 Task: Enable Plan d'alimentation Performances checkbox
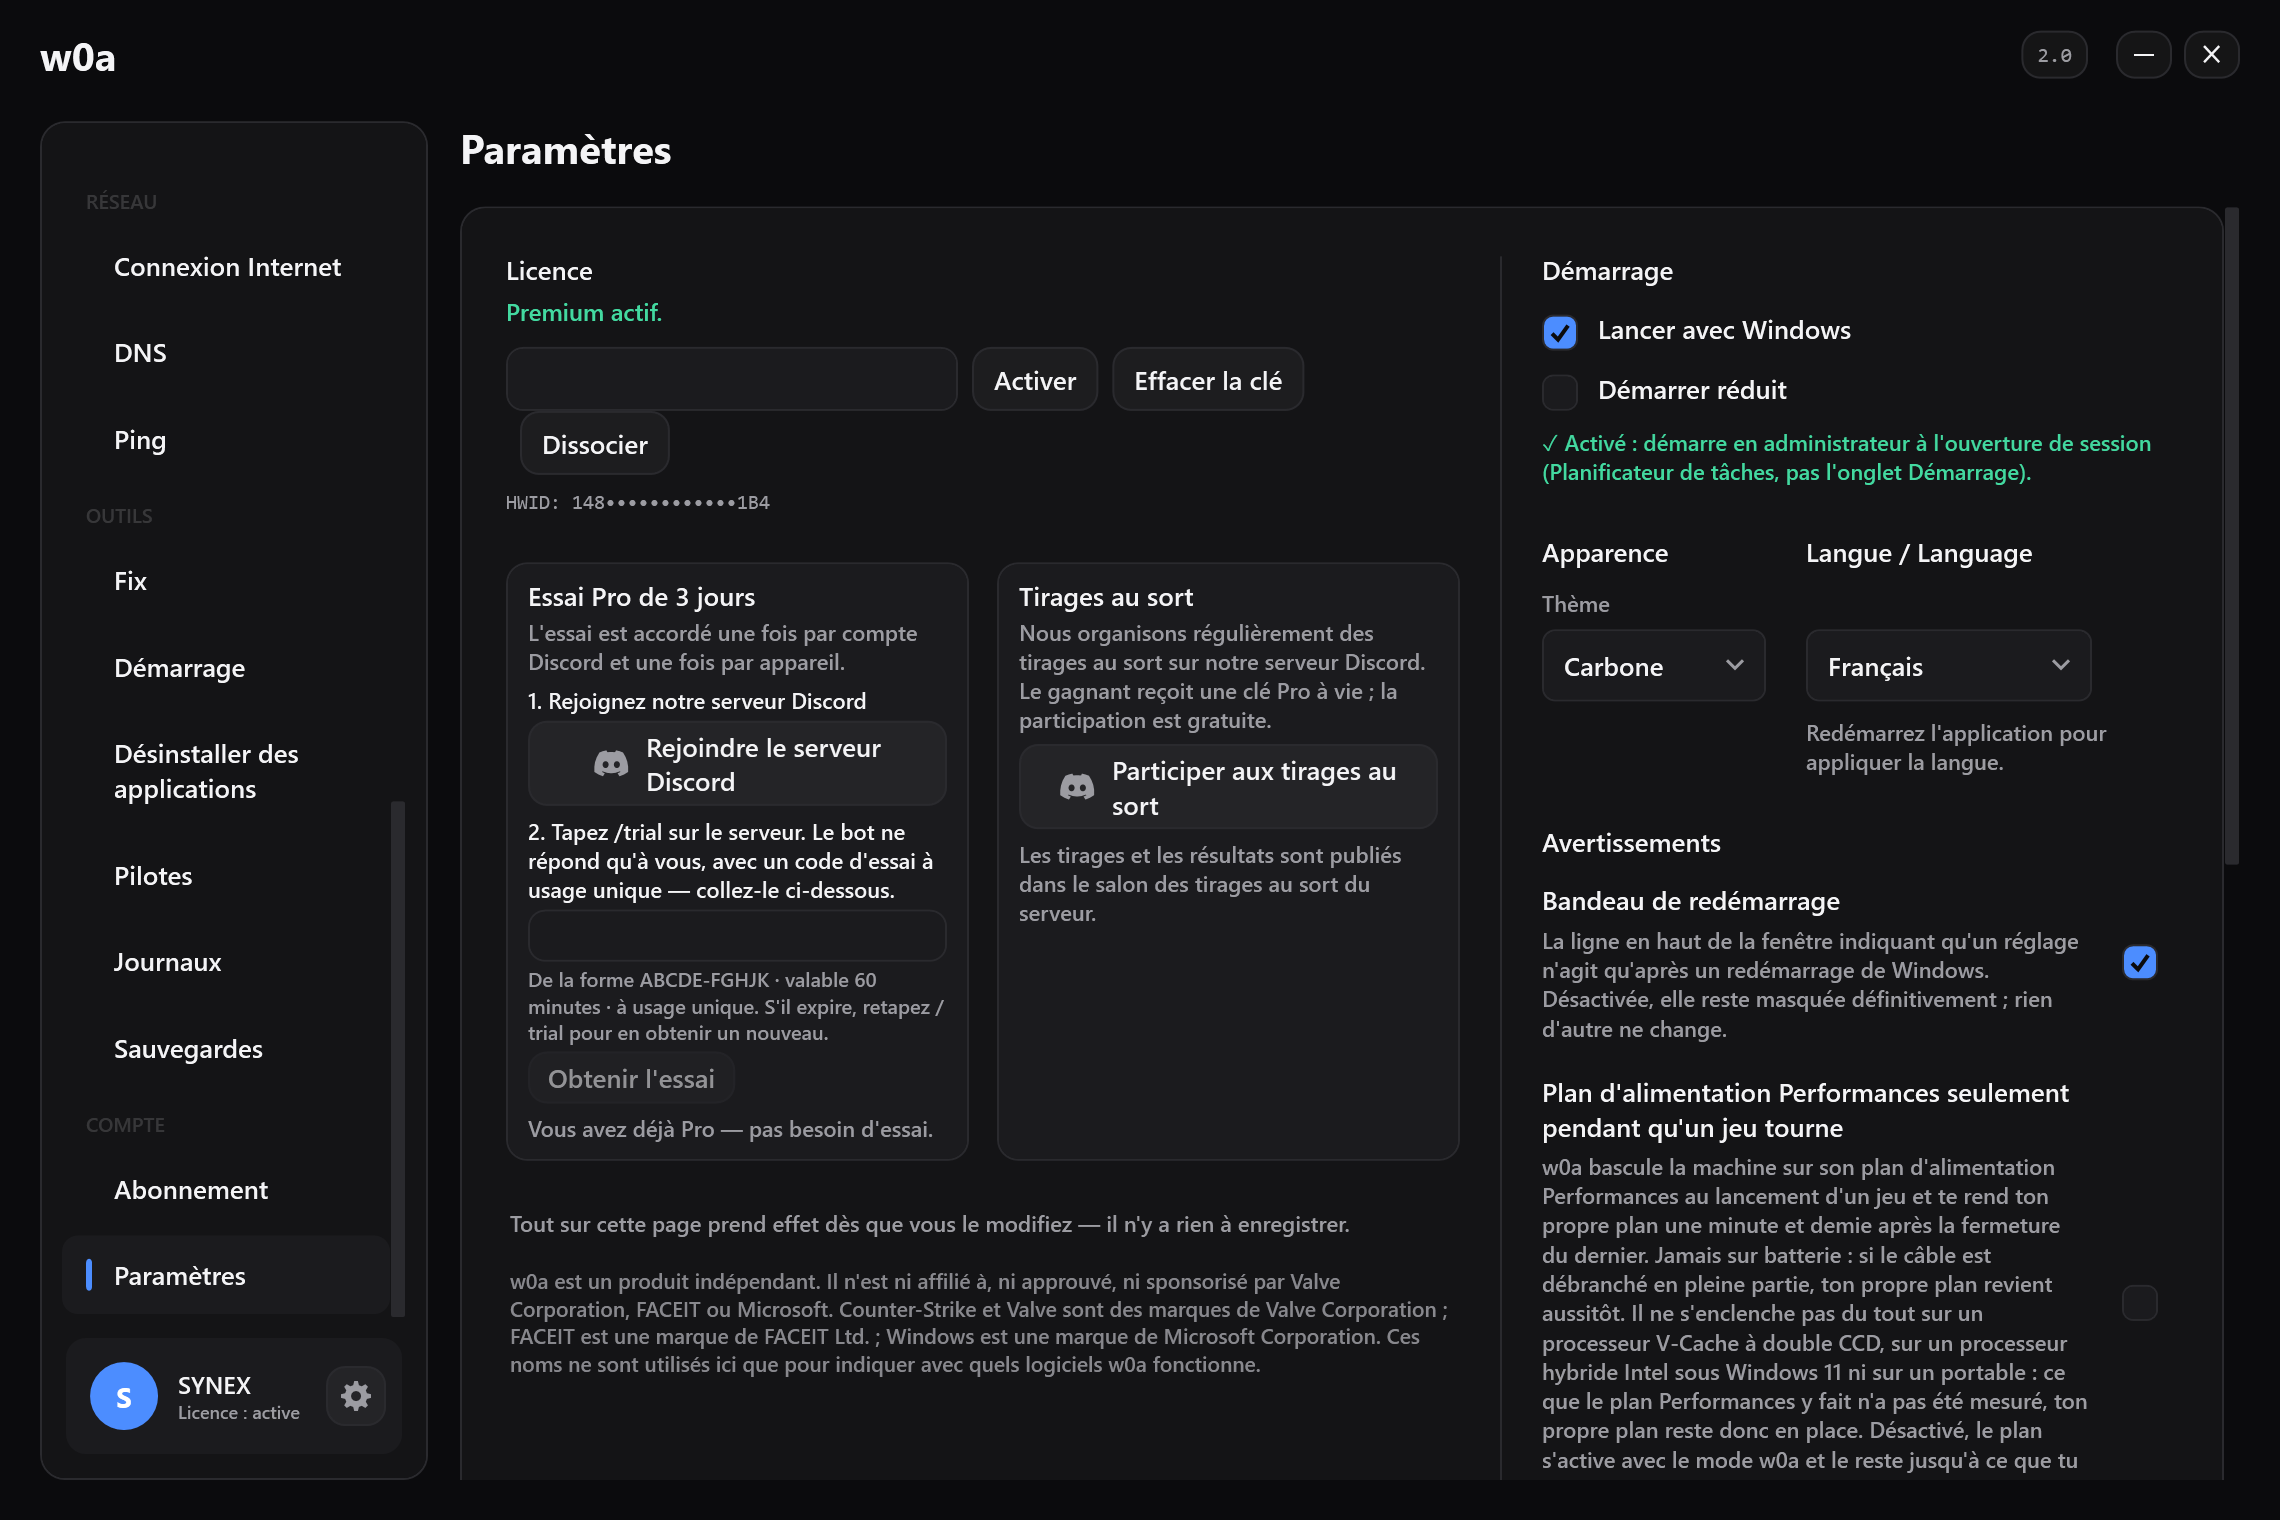2140,1303
